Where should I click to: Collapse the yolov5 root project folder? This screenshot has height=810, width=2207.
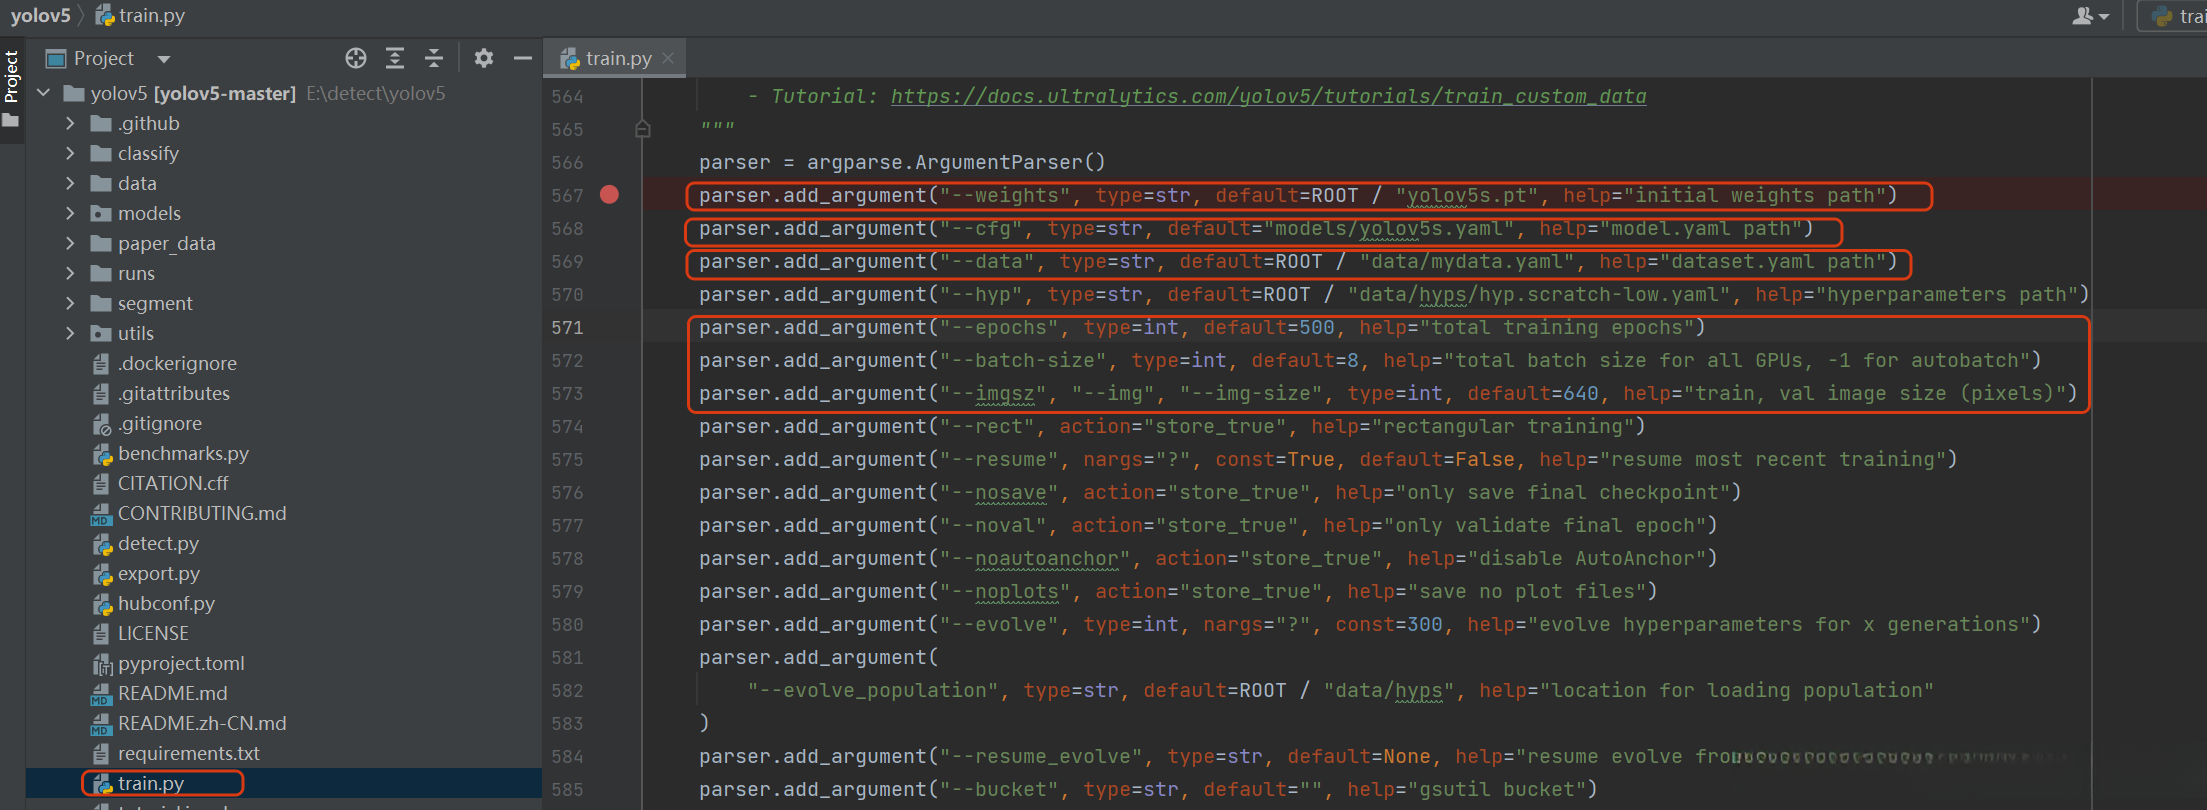(x=44, y=93)
